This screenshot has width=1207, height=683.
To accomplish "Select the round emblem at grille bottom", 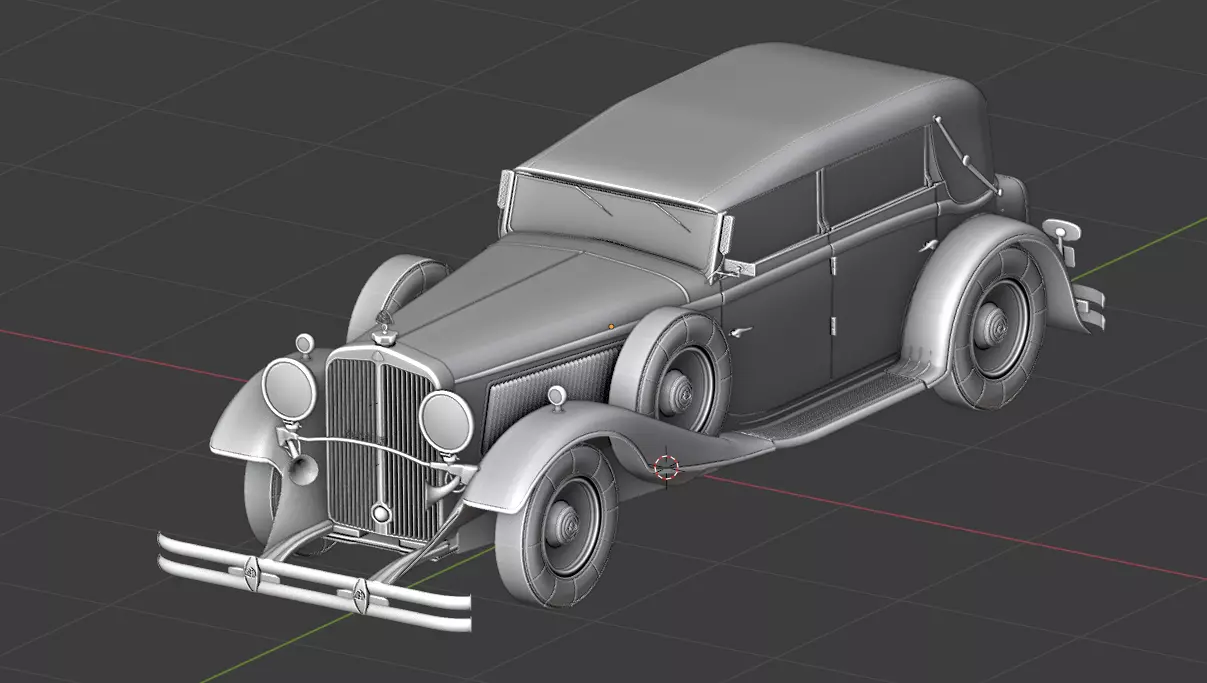I will (x=381, y=514).
